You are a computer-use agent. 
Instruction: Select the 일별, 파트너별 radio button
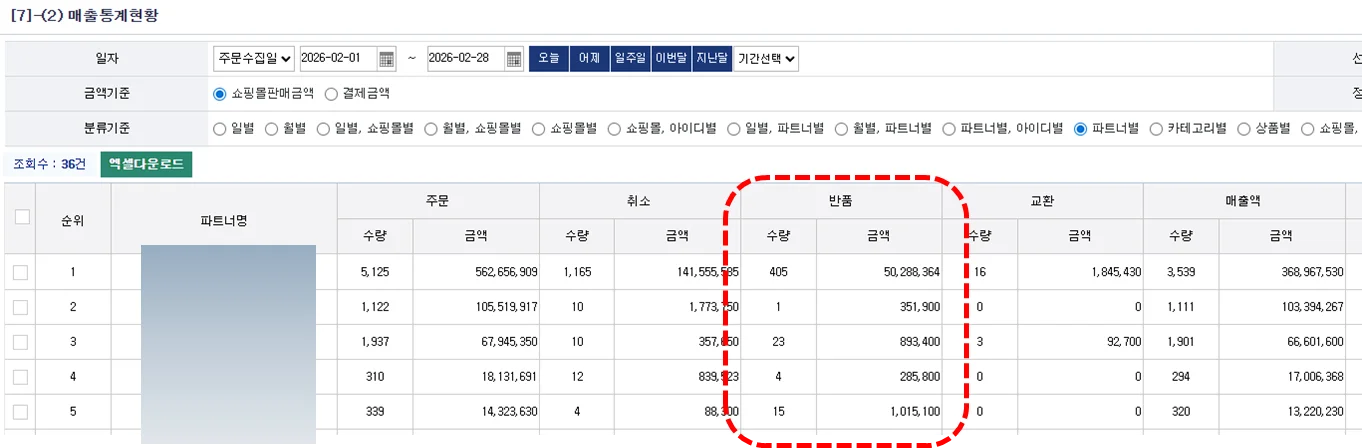[x=734, y=128]
